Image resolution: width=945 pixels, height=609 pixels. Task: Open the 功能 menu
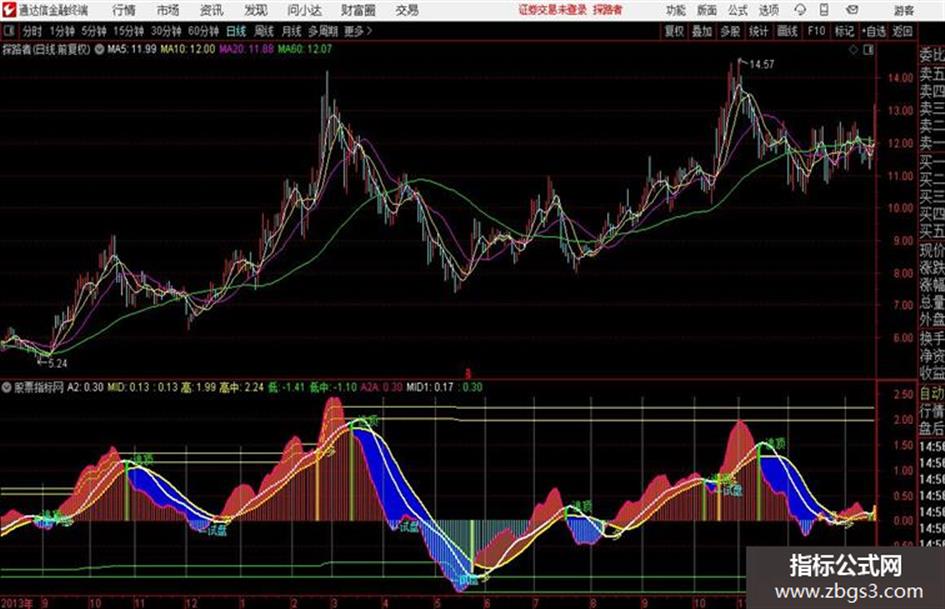pyautogui.click(x=676, y=10)
